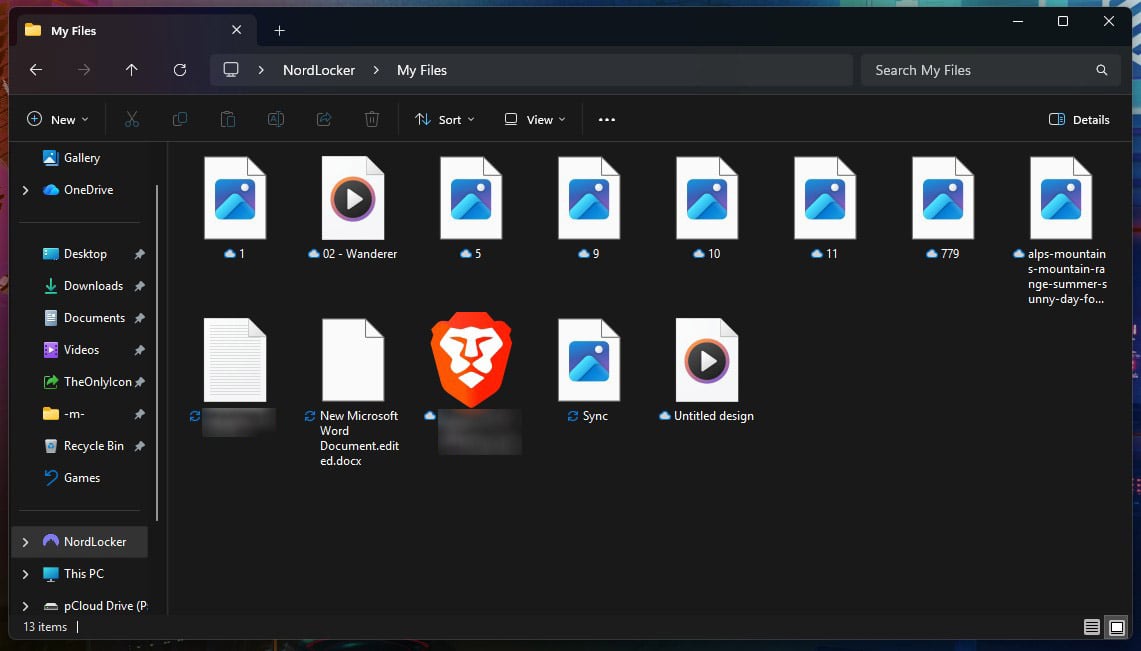Expand the This PC tree node
The image size is (1141, 651).
[25, 574]
